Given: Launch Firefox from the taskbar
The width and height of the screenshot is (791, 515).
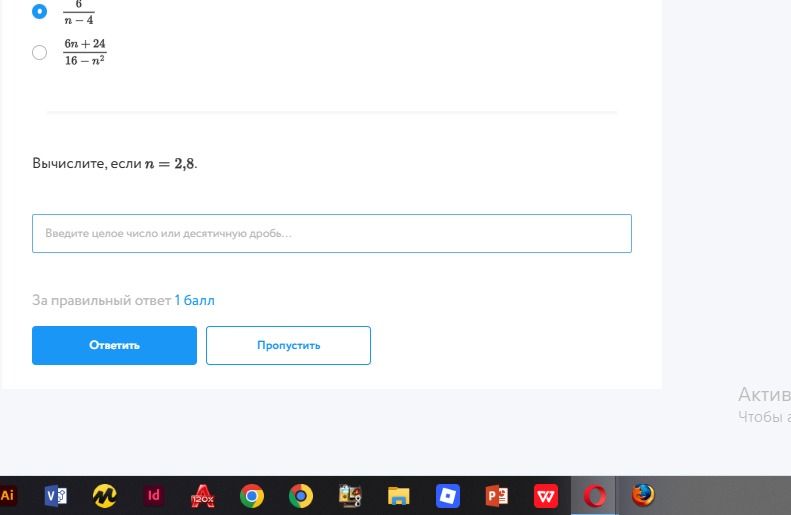Looking at the screenshot, I should 643,495.
